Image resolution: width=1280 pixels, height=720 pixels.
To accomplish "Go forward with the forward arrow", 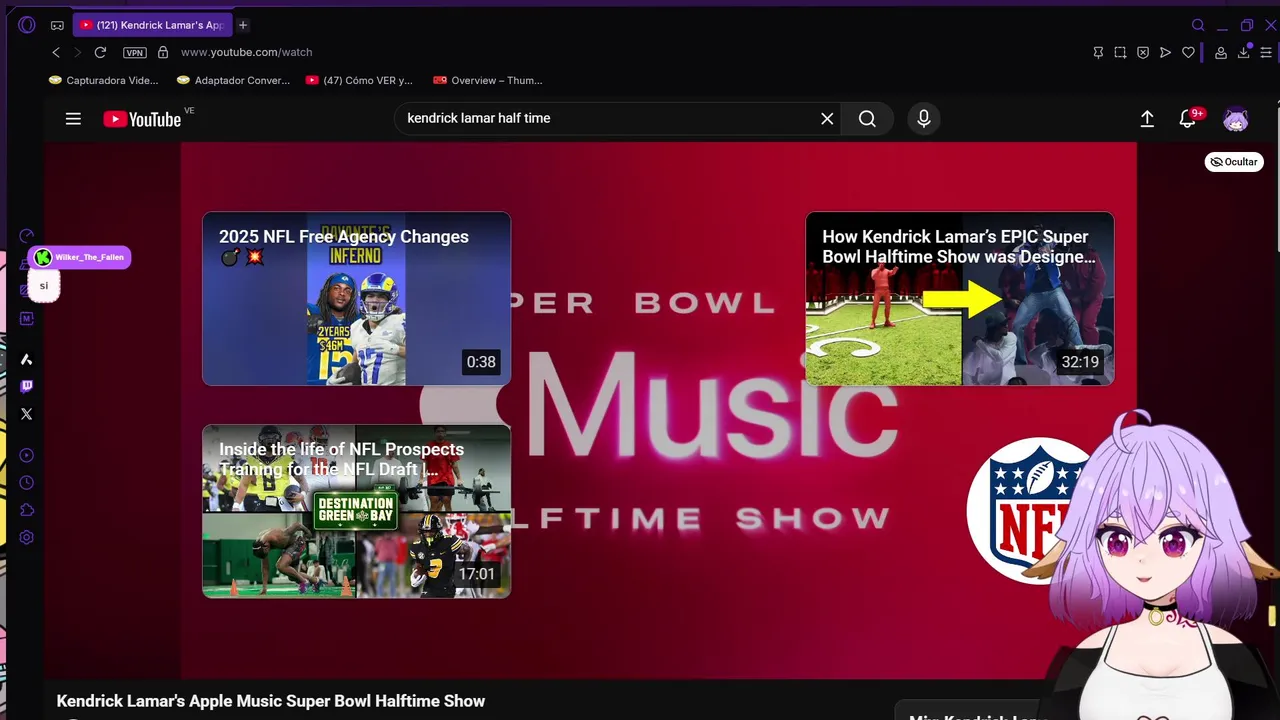I will [77, 52].
